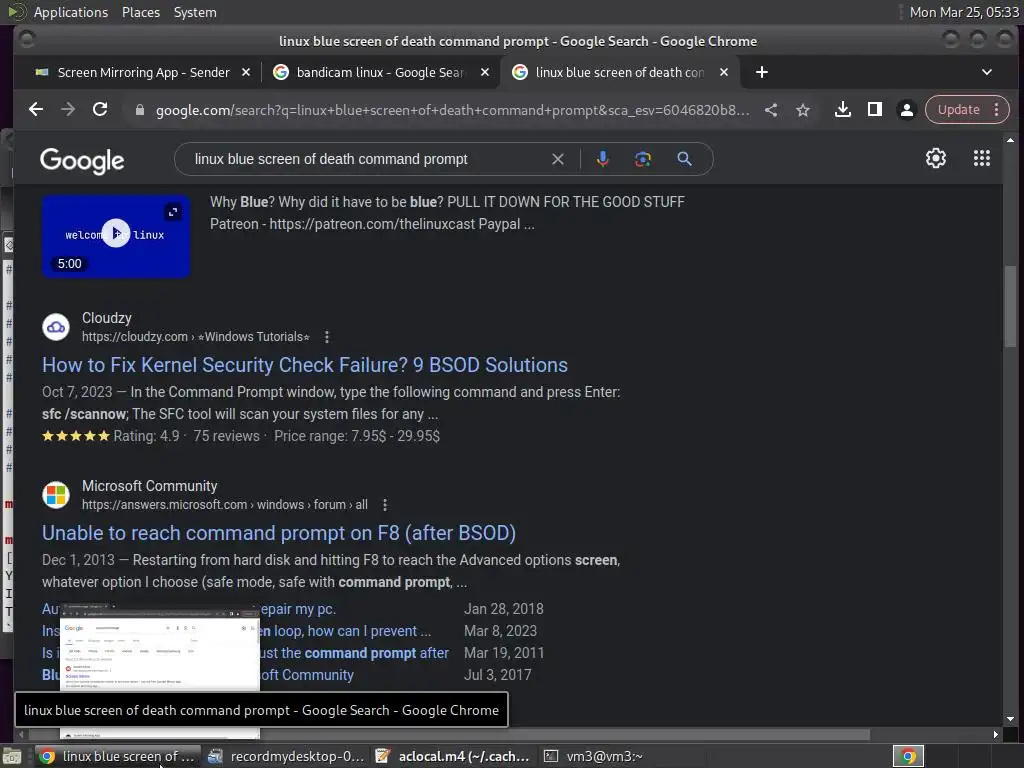1024x768 pixels.
Task: Click the forward navigation arrow
Action: click(68, 110)
